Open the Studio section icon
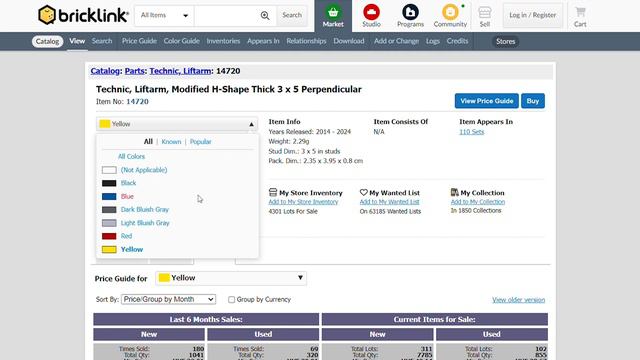Image resolution: width=640 pixels, height=360 pixels. pyautogui.click(x=371, y=12)
